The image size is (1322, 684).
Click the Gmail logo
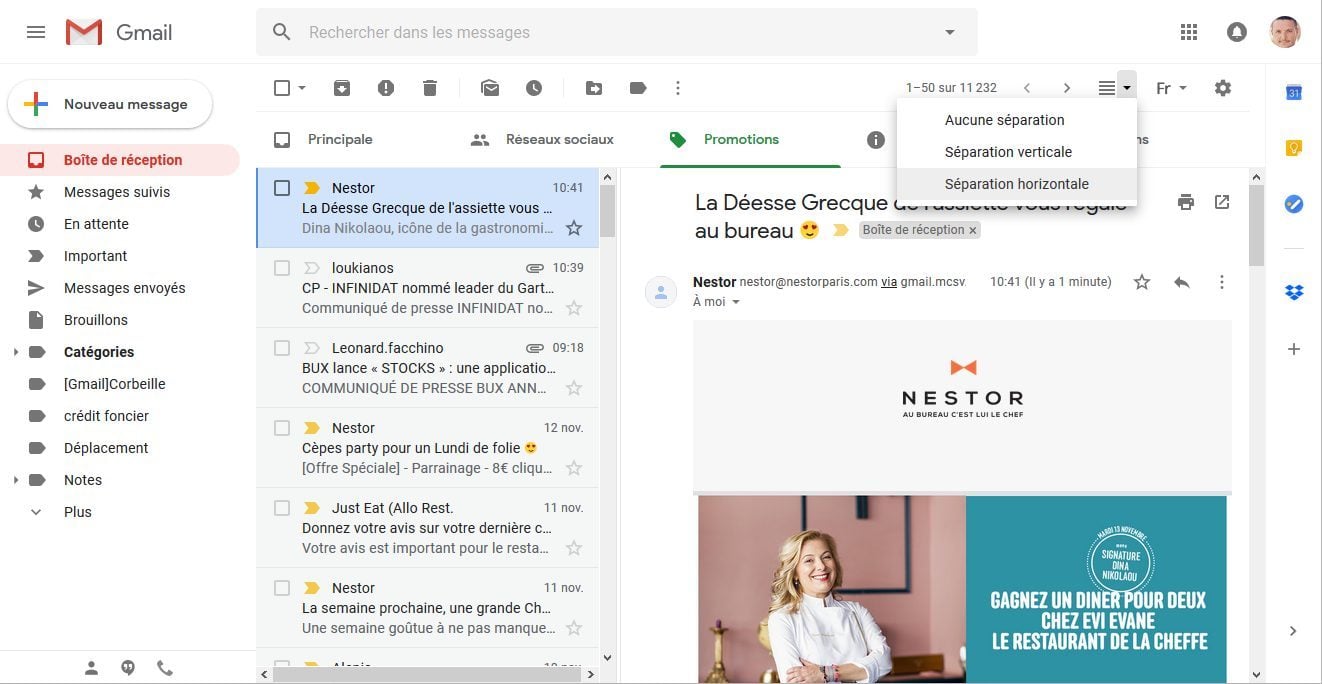[x=119, y=32]
